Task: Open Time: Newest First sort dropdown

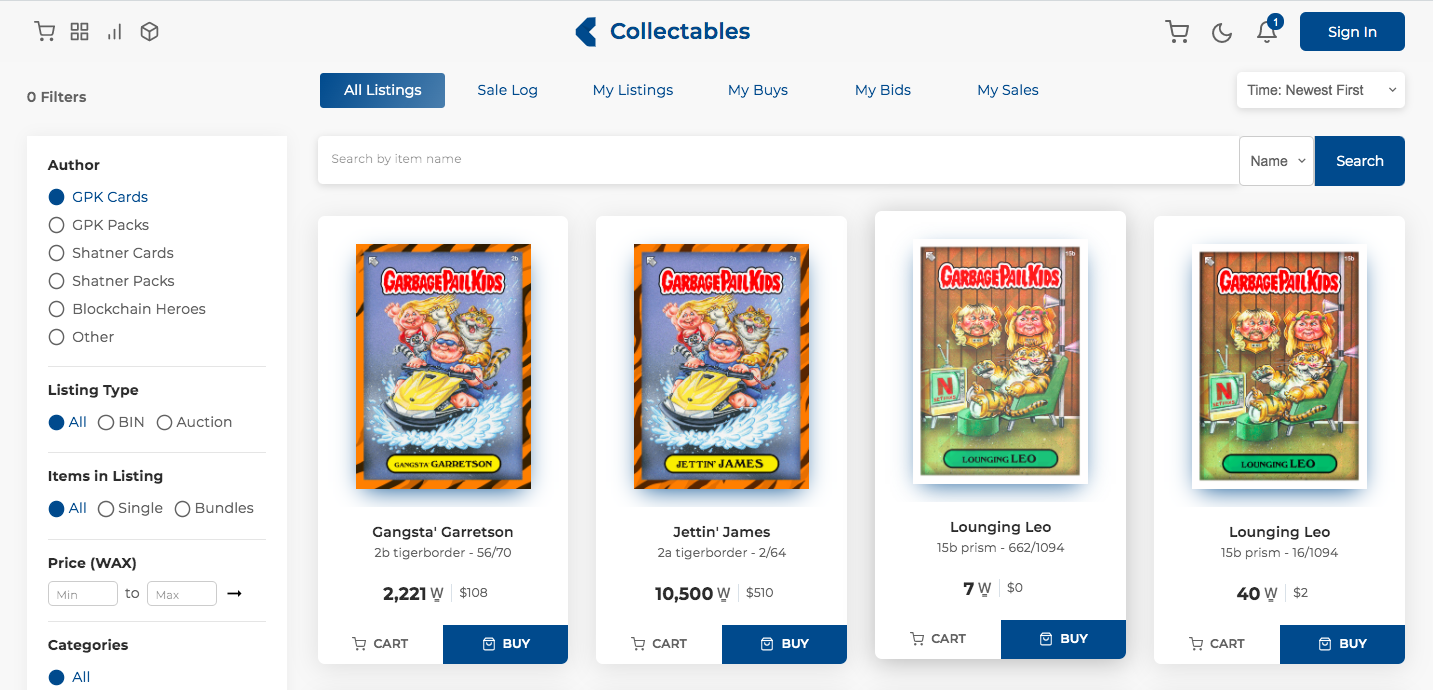Action: [1320, 90]
